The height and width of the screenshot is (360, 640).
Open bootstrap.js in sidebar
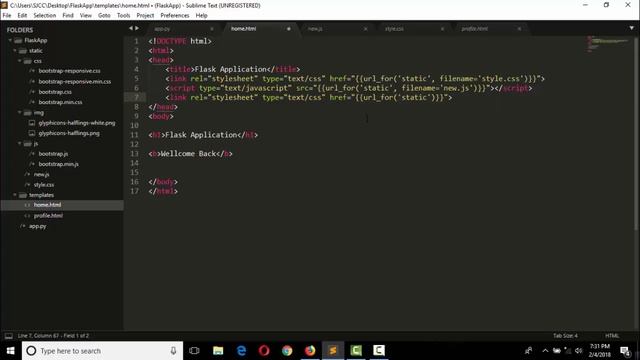point(53,154)
